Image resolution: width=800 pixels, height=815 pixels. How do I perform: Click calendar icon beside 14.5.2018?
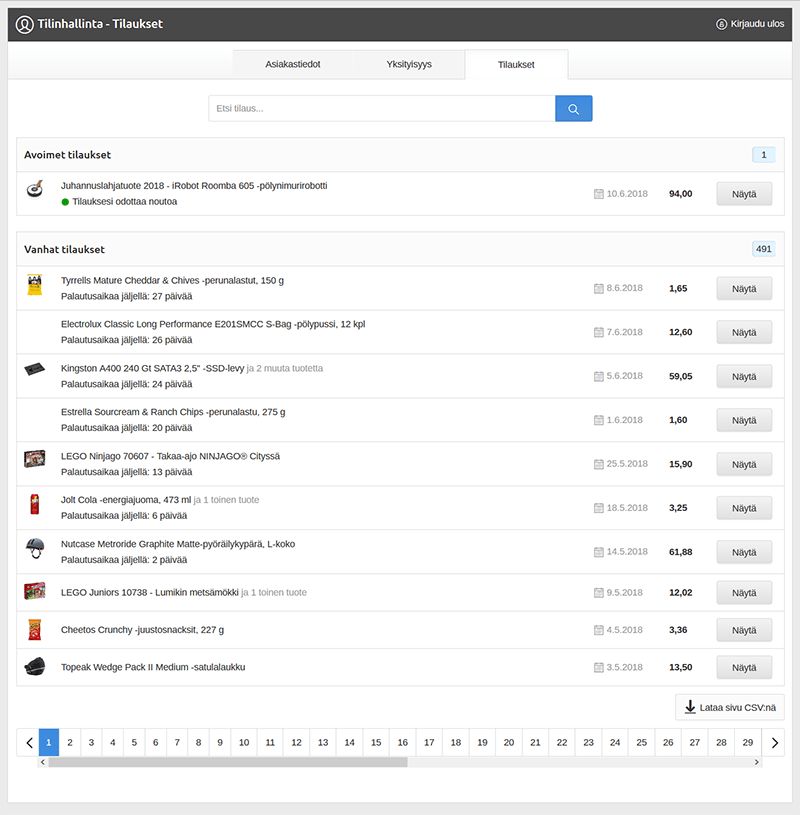click(x=599, y=552)
